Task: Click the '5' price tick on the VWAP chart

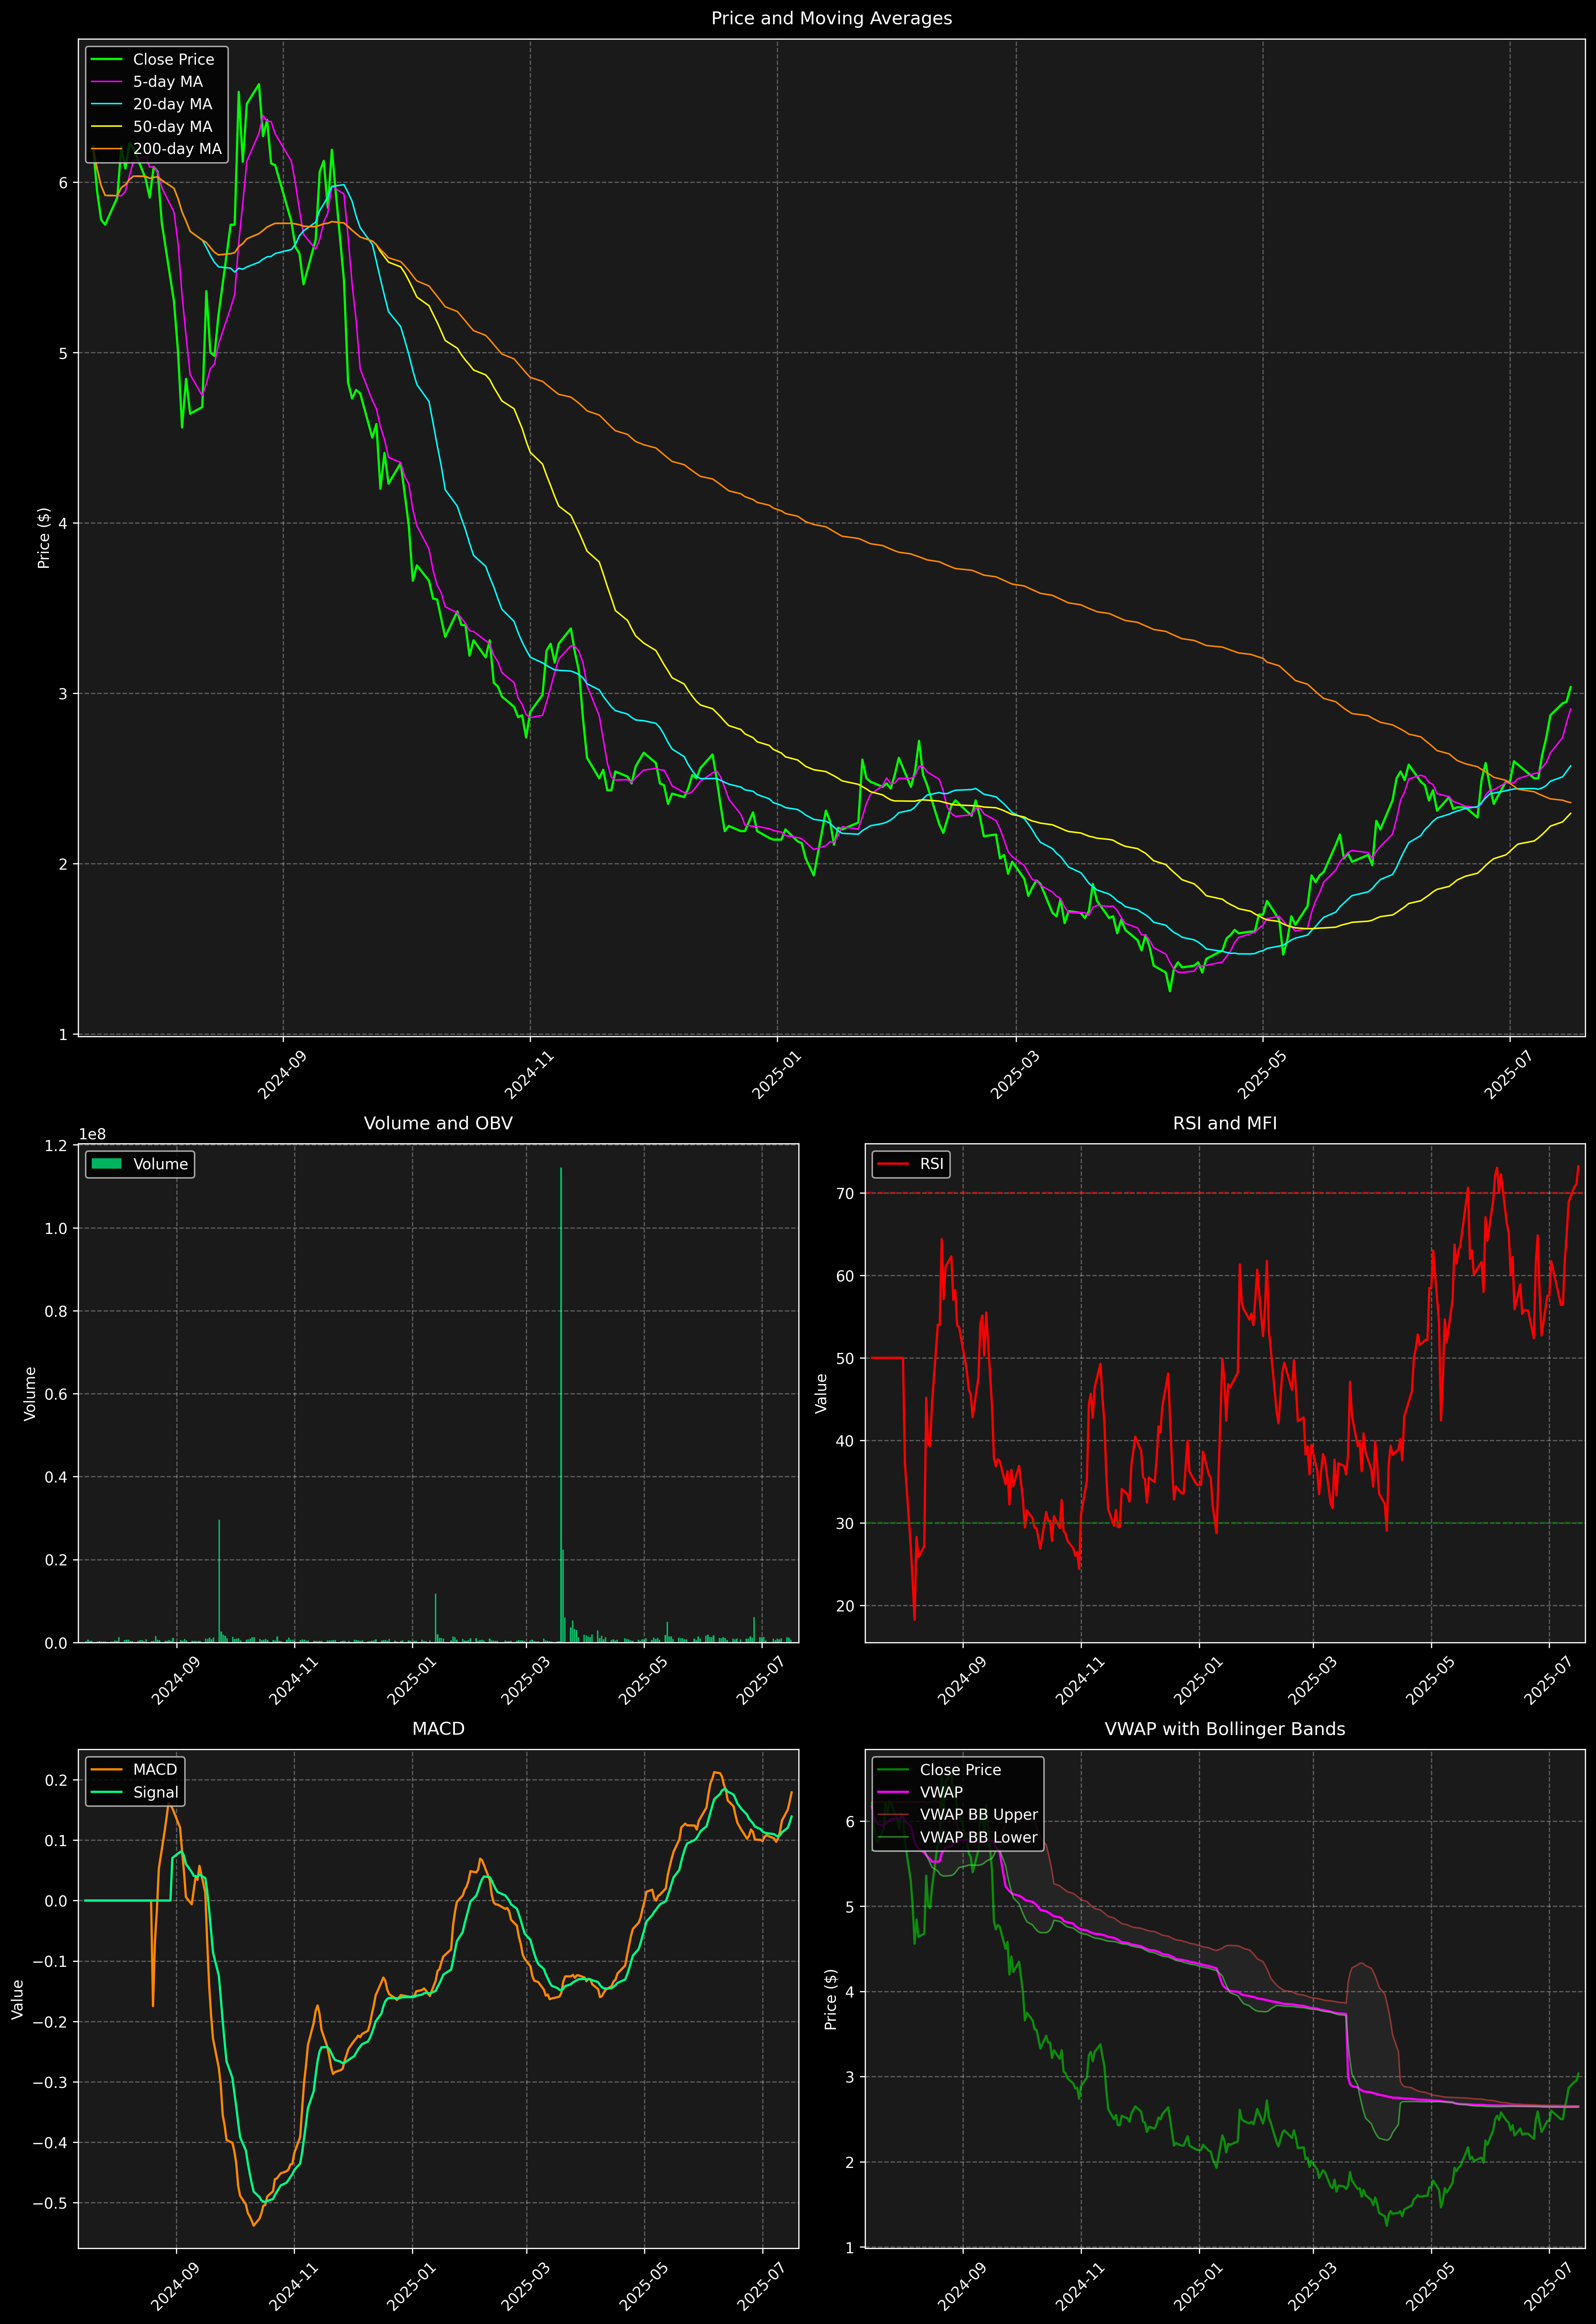Action: 850,1907
